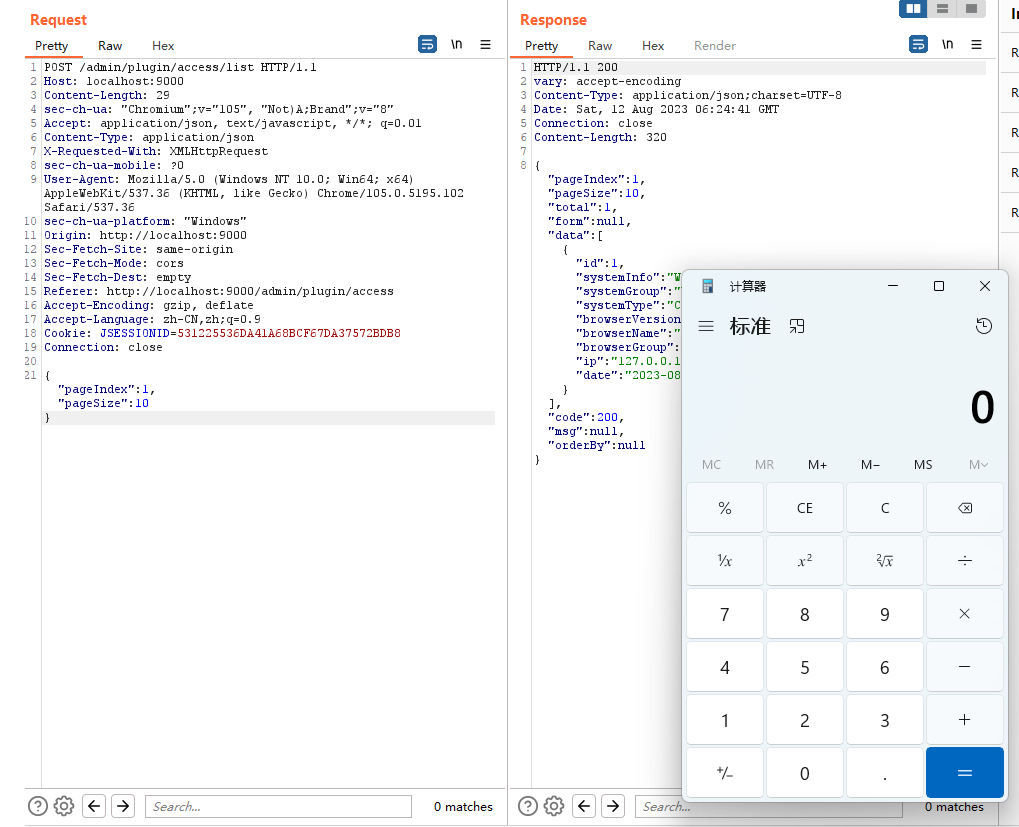This screenshot has width=1019, height=827.
Task: Expand the first Inspector section
Action: [1010, 51]
